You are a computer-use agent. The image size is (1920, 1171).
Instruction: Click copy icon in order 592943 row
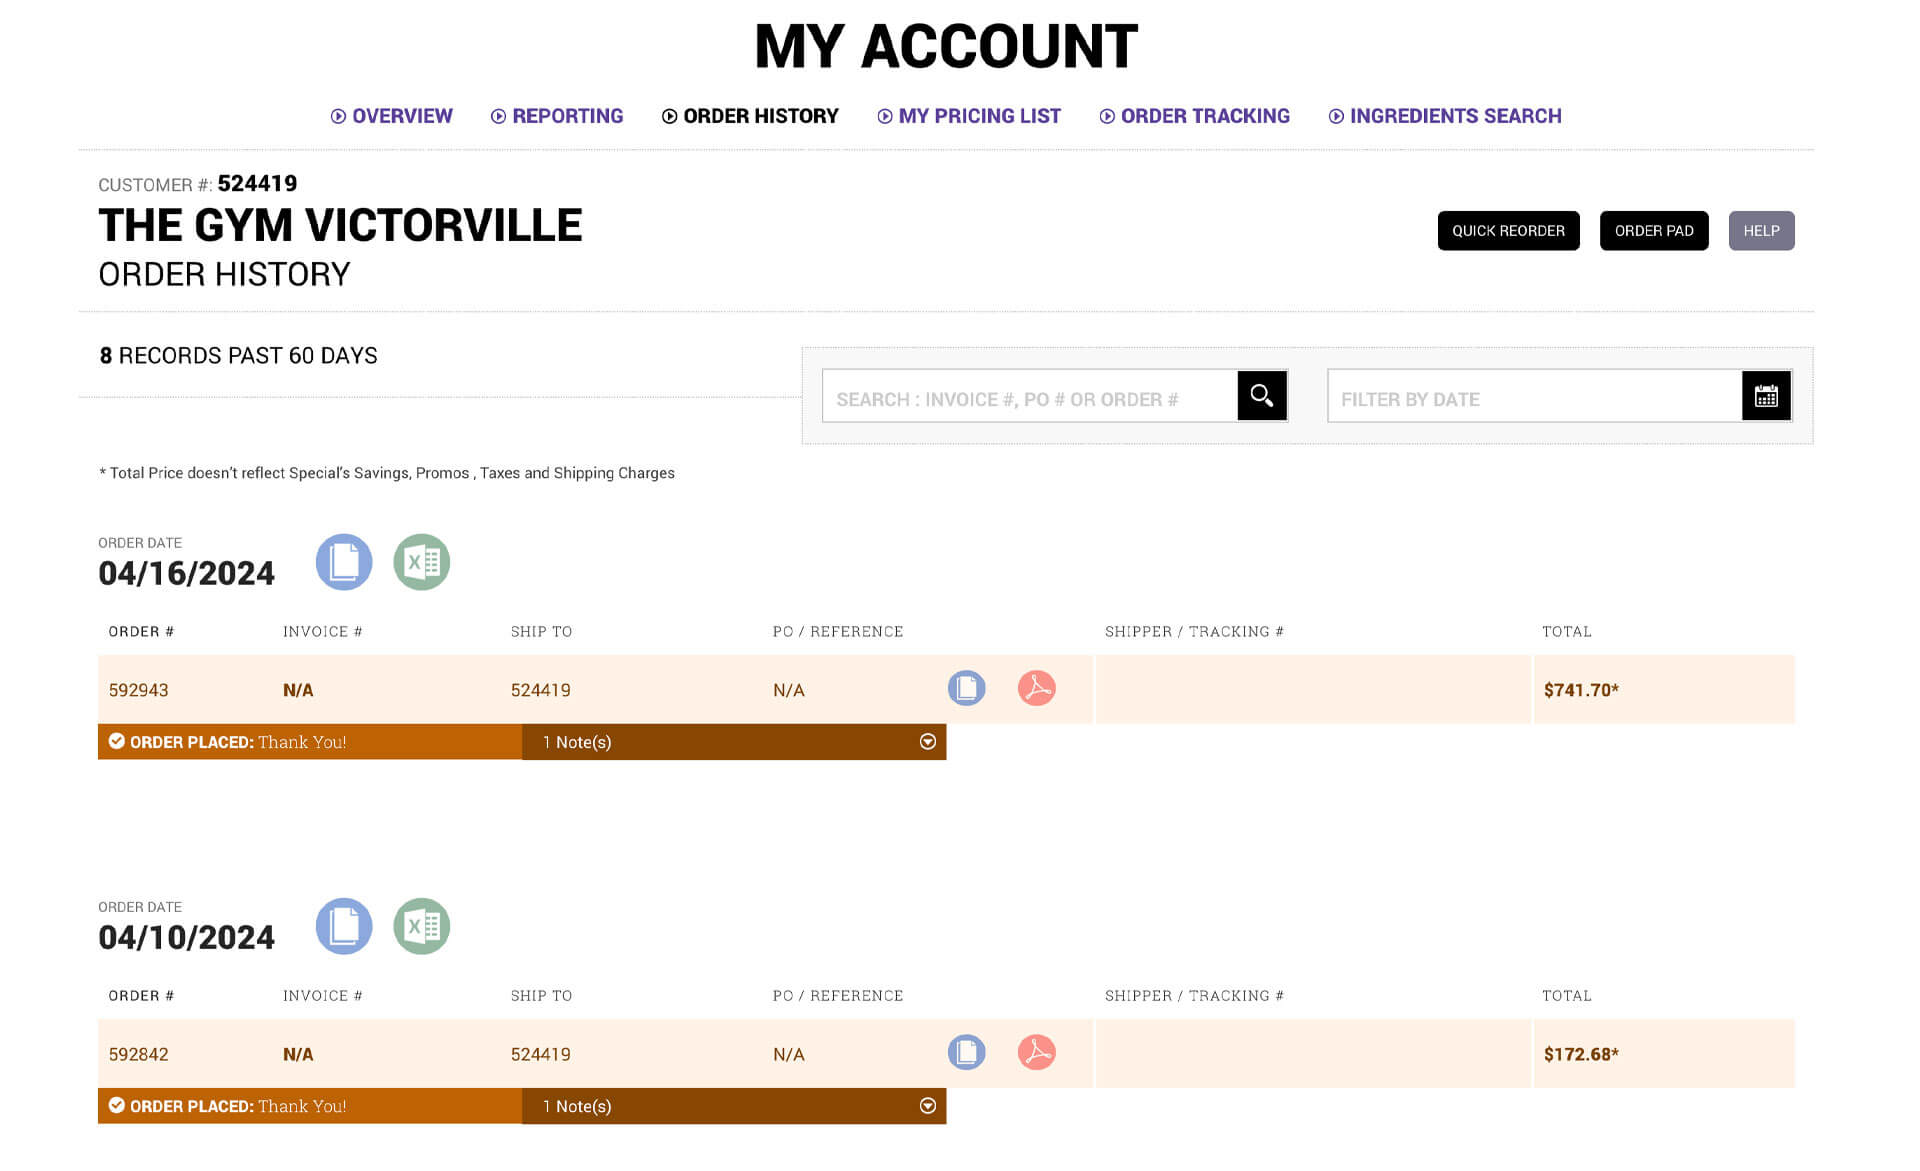pyautogui.click(x=966, y=688)
